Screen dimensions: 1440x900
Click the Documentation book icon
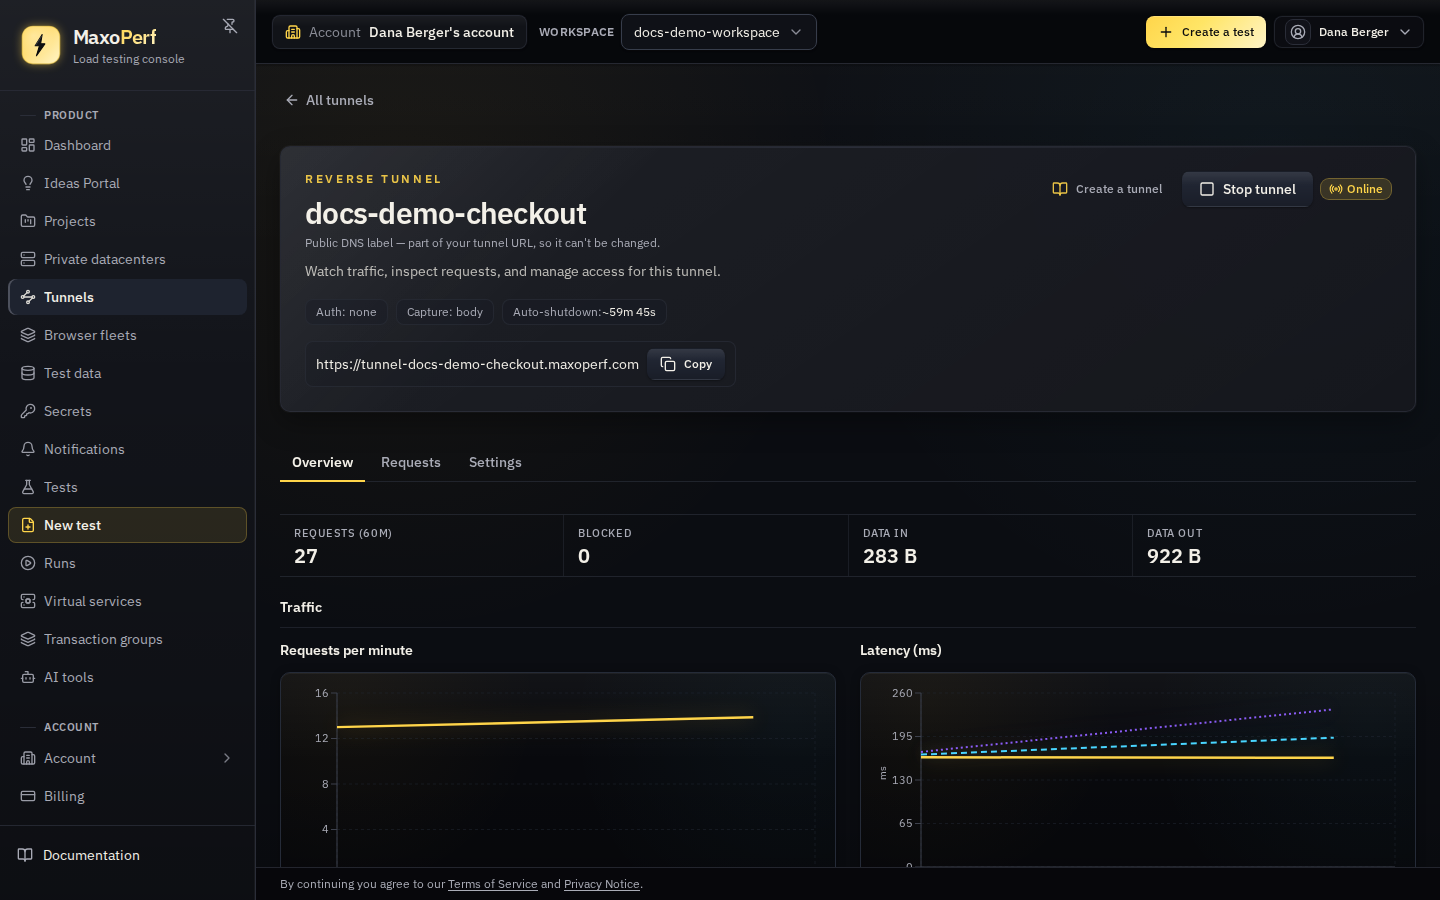pos(25,855)
